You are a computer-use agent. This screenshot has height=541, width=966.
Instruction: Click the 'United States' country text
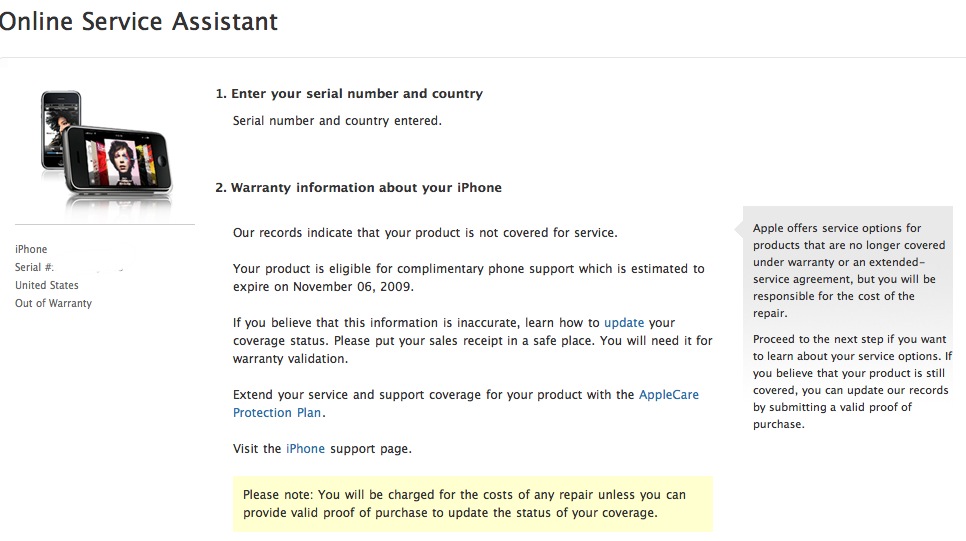point(46,285)
